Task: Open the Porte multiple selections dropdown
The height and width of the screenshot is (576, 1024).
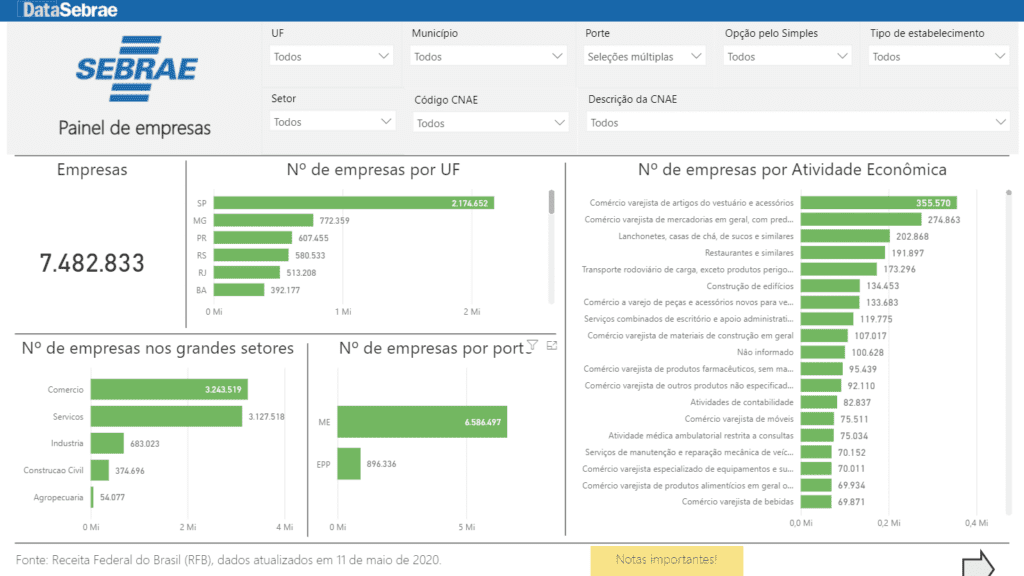Action: coord(645,57)
